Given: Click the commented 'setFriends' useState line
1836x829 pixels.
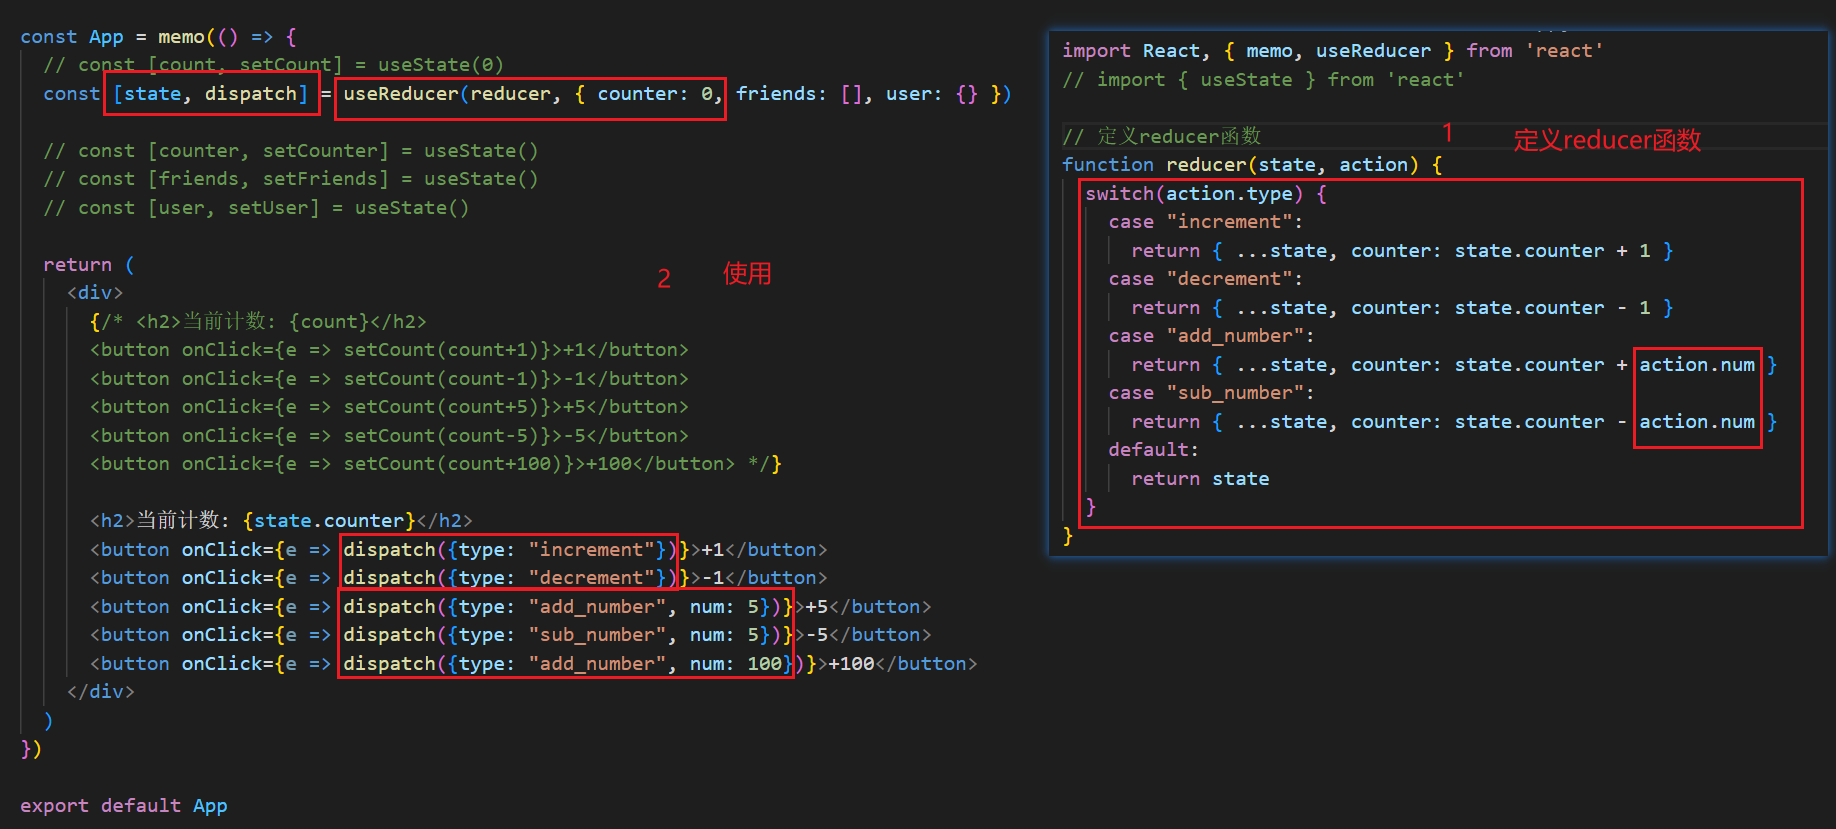Looking at the screenshot, I should (291, 179).
